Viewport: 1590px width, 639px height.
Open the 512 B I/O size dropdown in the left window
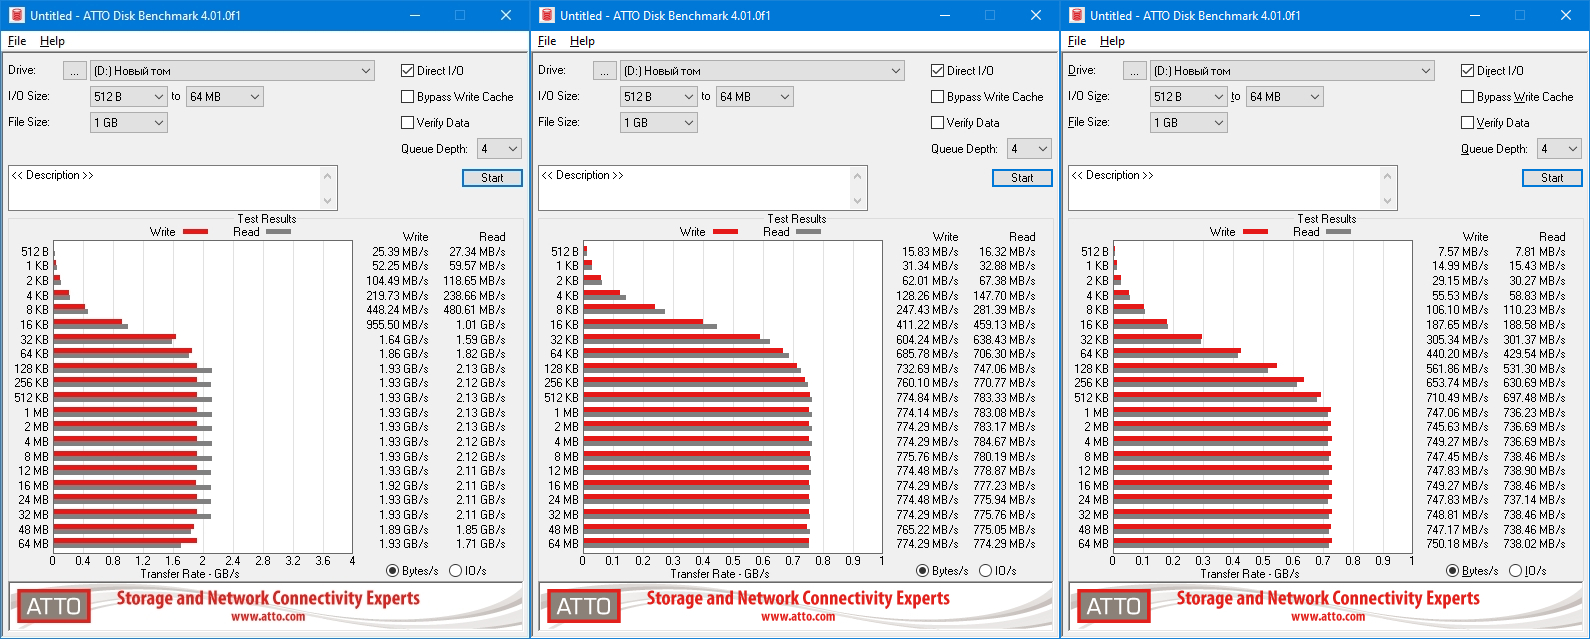click(x=129, y=97)
